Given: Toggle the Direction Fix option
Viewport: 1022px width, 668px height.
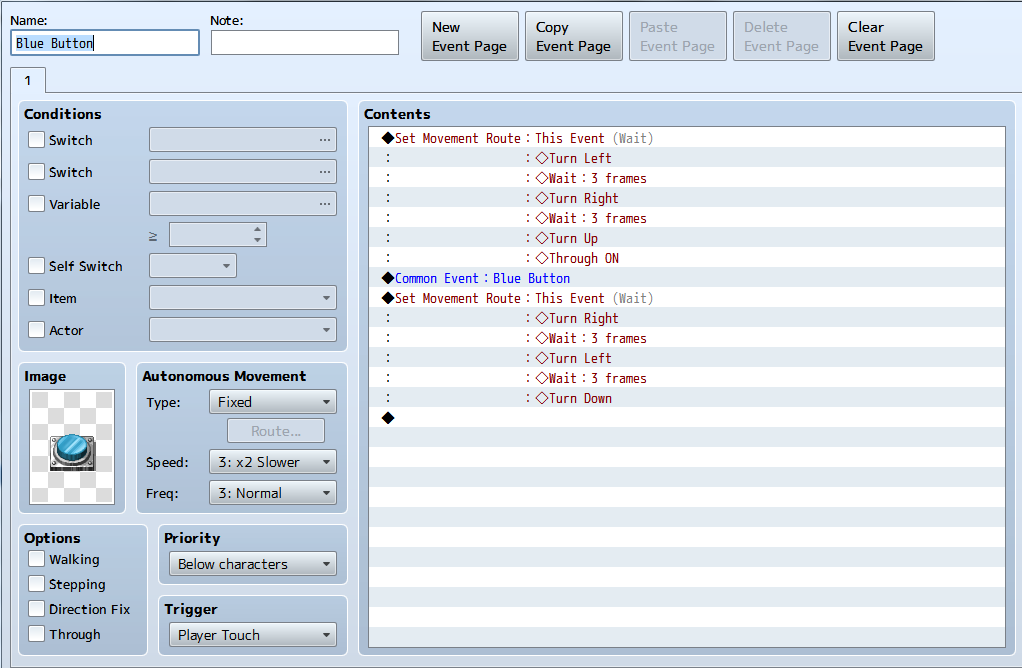Looking at the screenshot, I should coord(37,609).
